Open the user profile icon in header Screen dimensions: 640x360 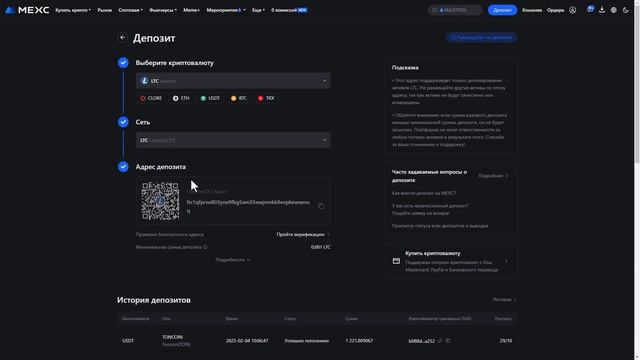(573, 10)
